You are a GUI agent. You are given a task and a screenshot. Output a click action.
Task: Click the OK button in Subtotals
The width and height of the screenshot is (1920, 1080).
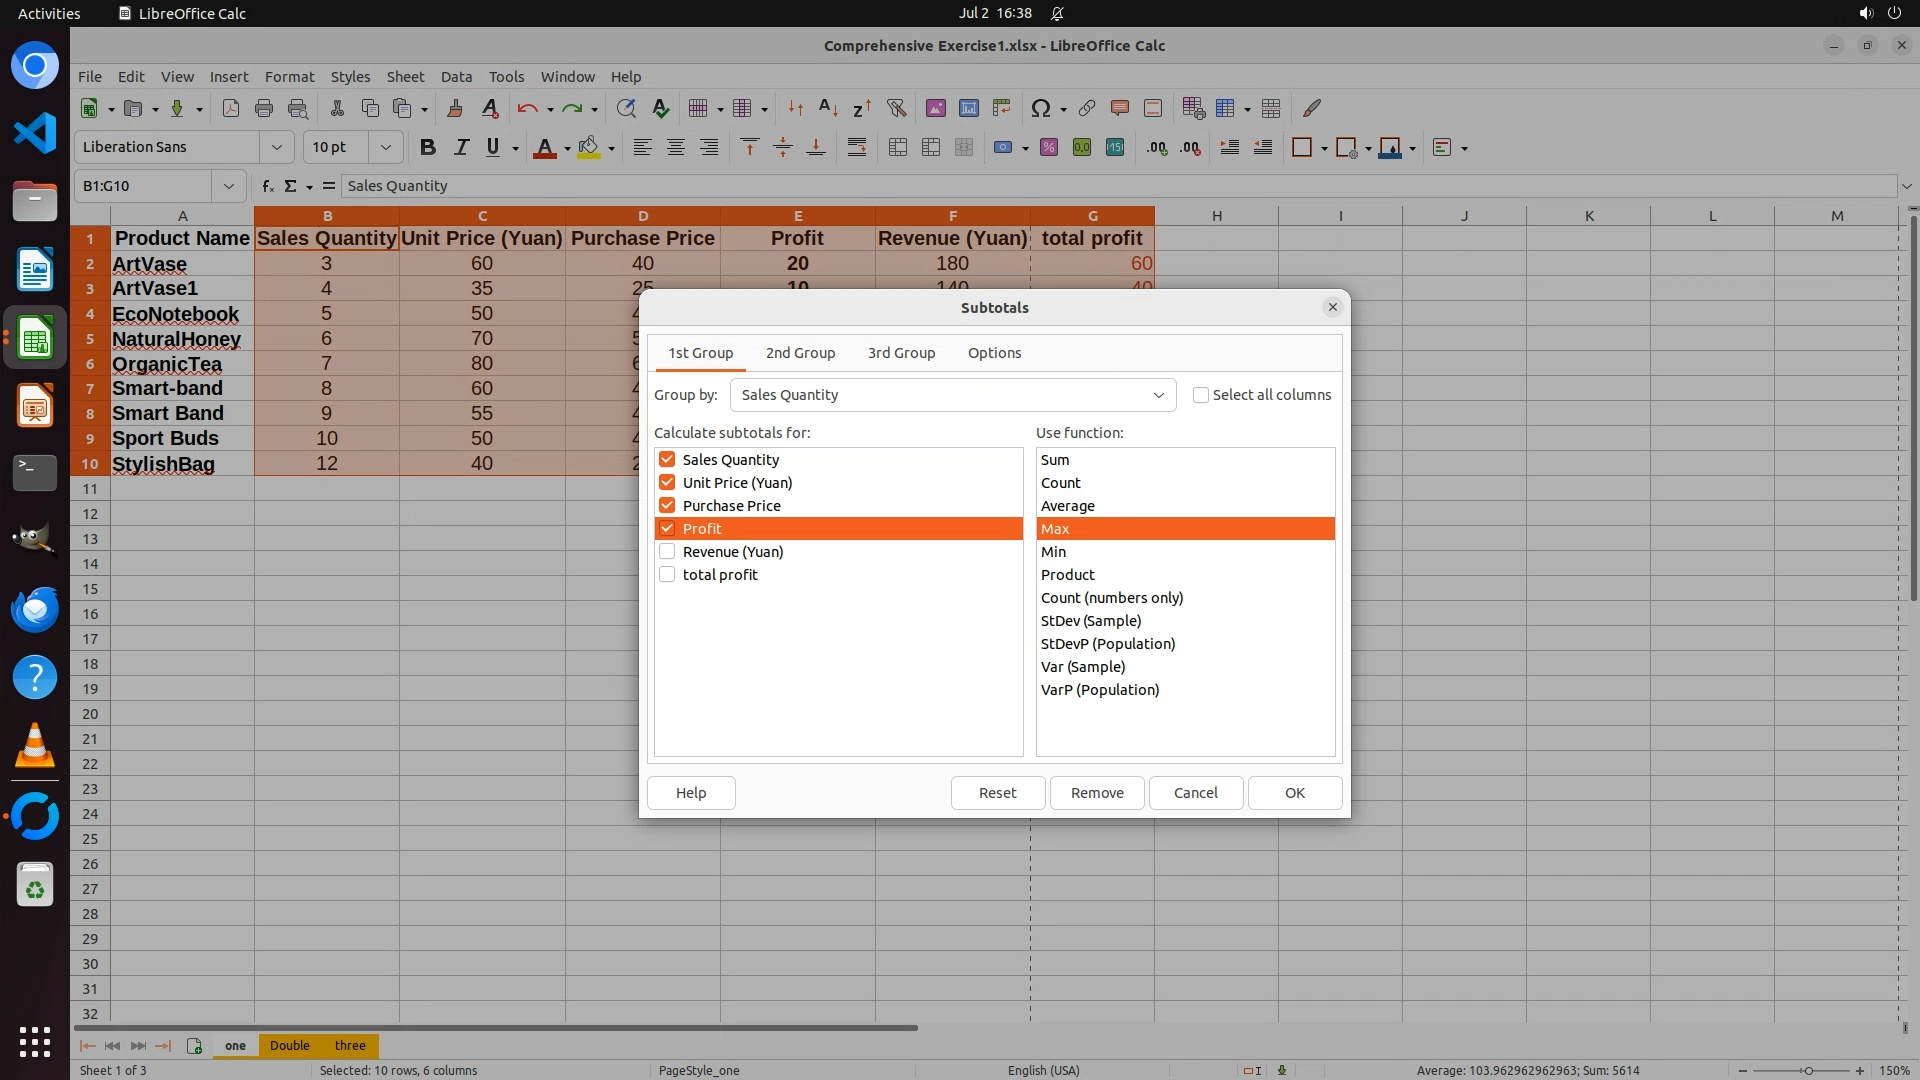click(x=1294, y=793)
